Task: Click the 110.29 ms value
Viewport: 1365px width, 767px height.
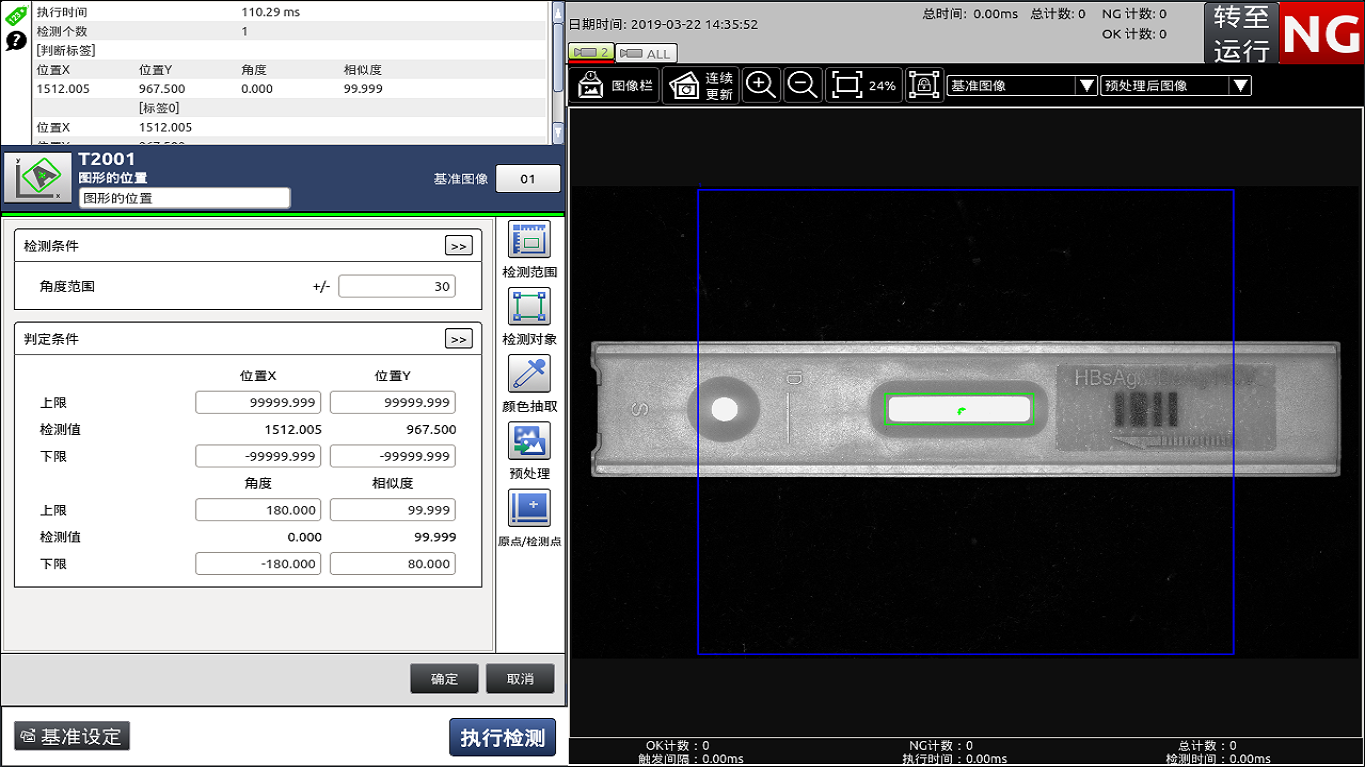Action: [x=271, y=13]
